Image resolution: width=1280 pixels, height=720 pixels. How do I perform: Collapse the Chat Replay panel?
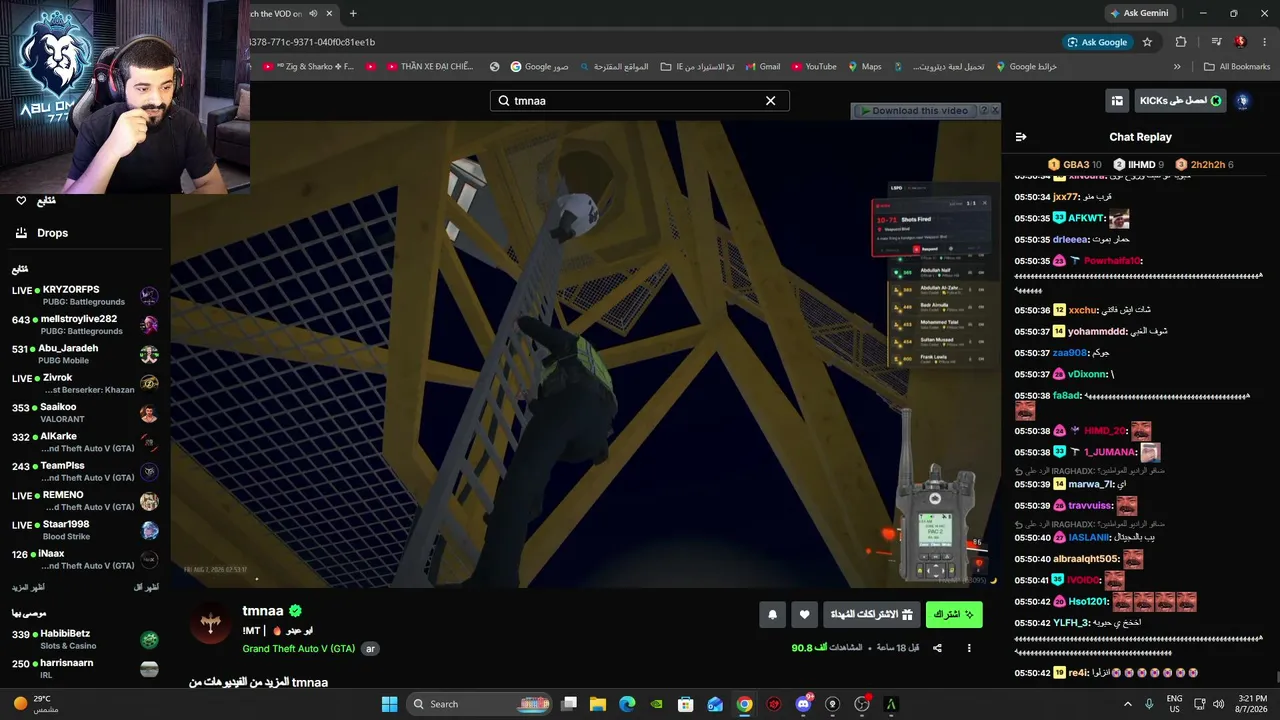pos(1021,137)
